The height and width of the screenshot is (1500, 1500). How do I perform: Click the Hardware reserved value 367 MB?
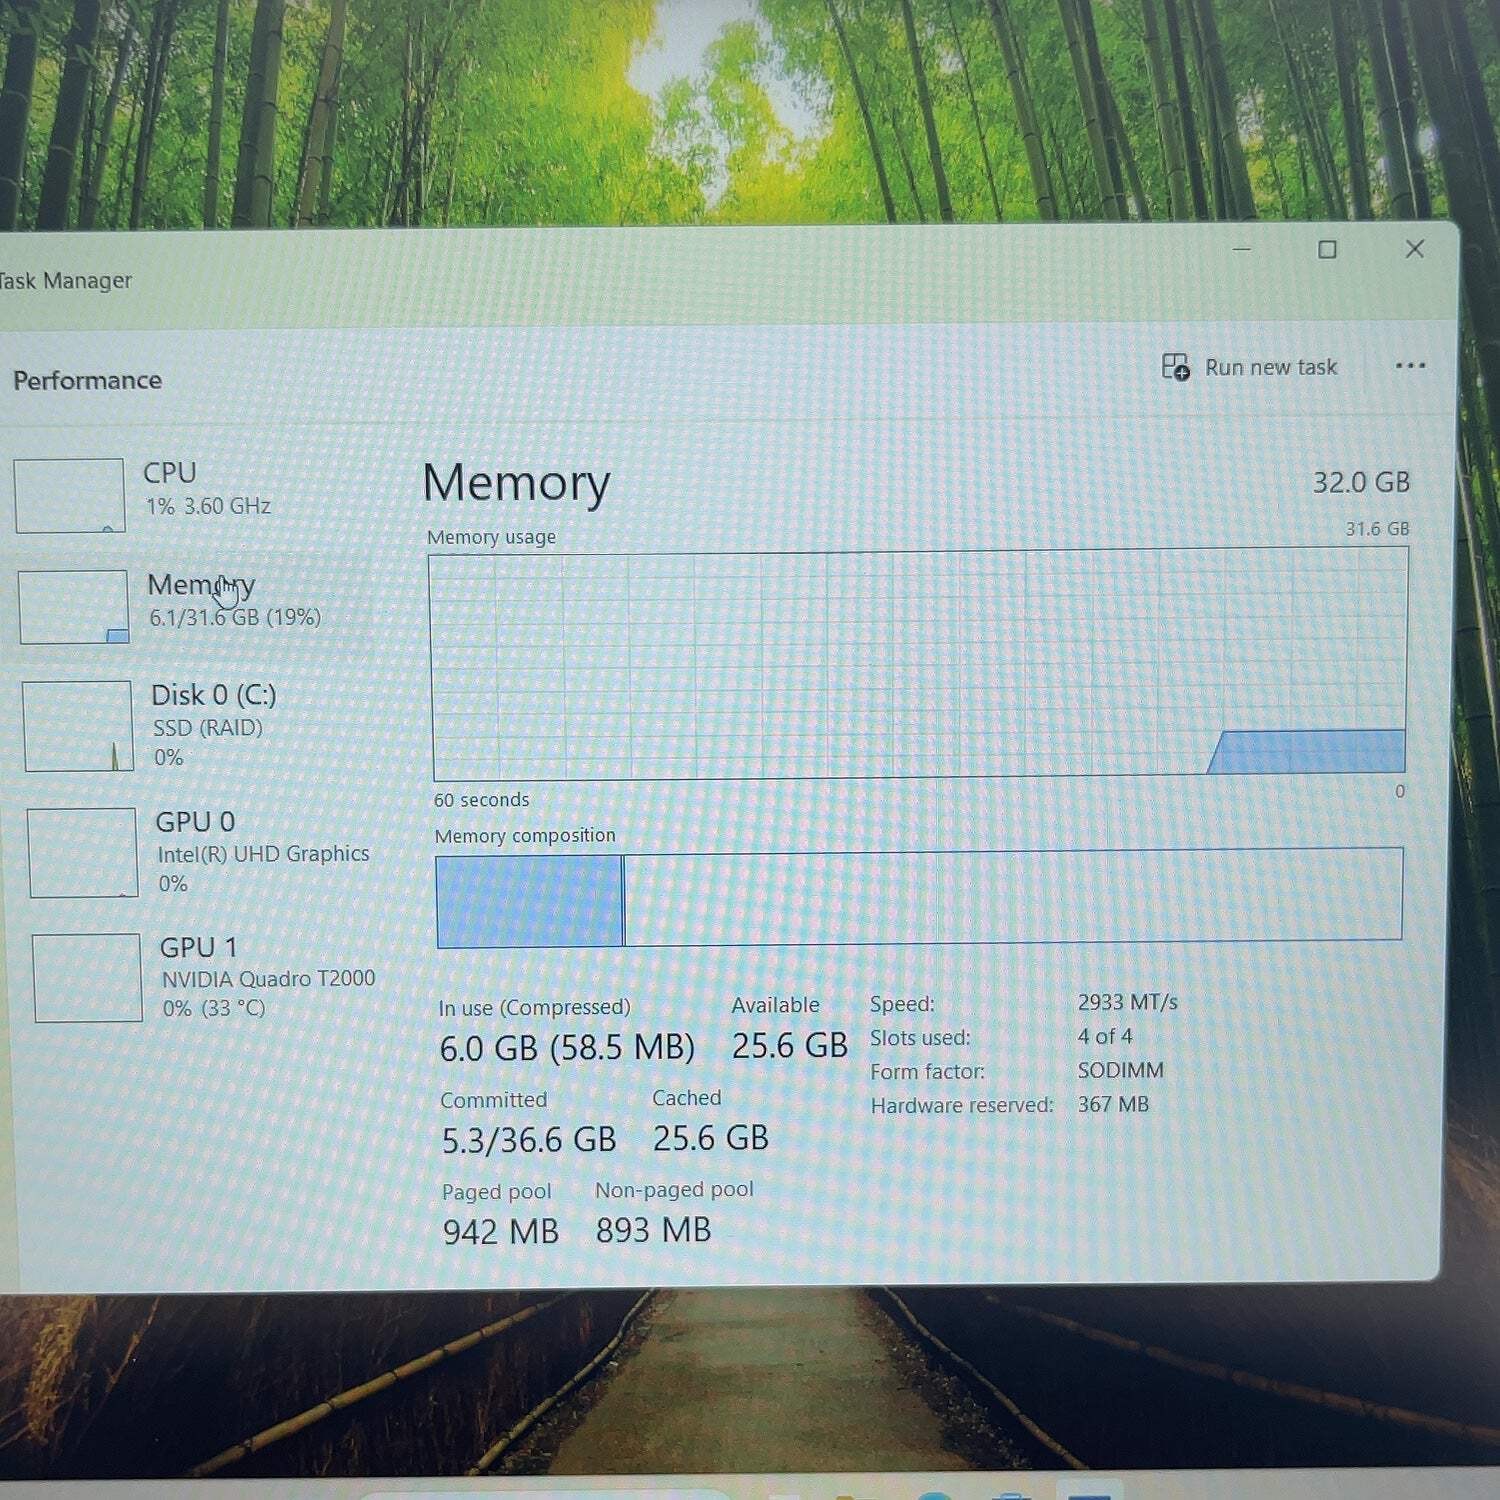(x=1113, y=1104)
